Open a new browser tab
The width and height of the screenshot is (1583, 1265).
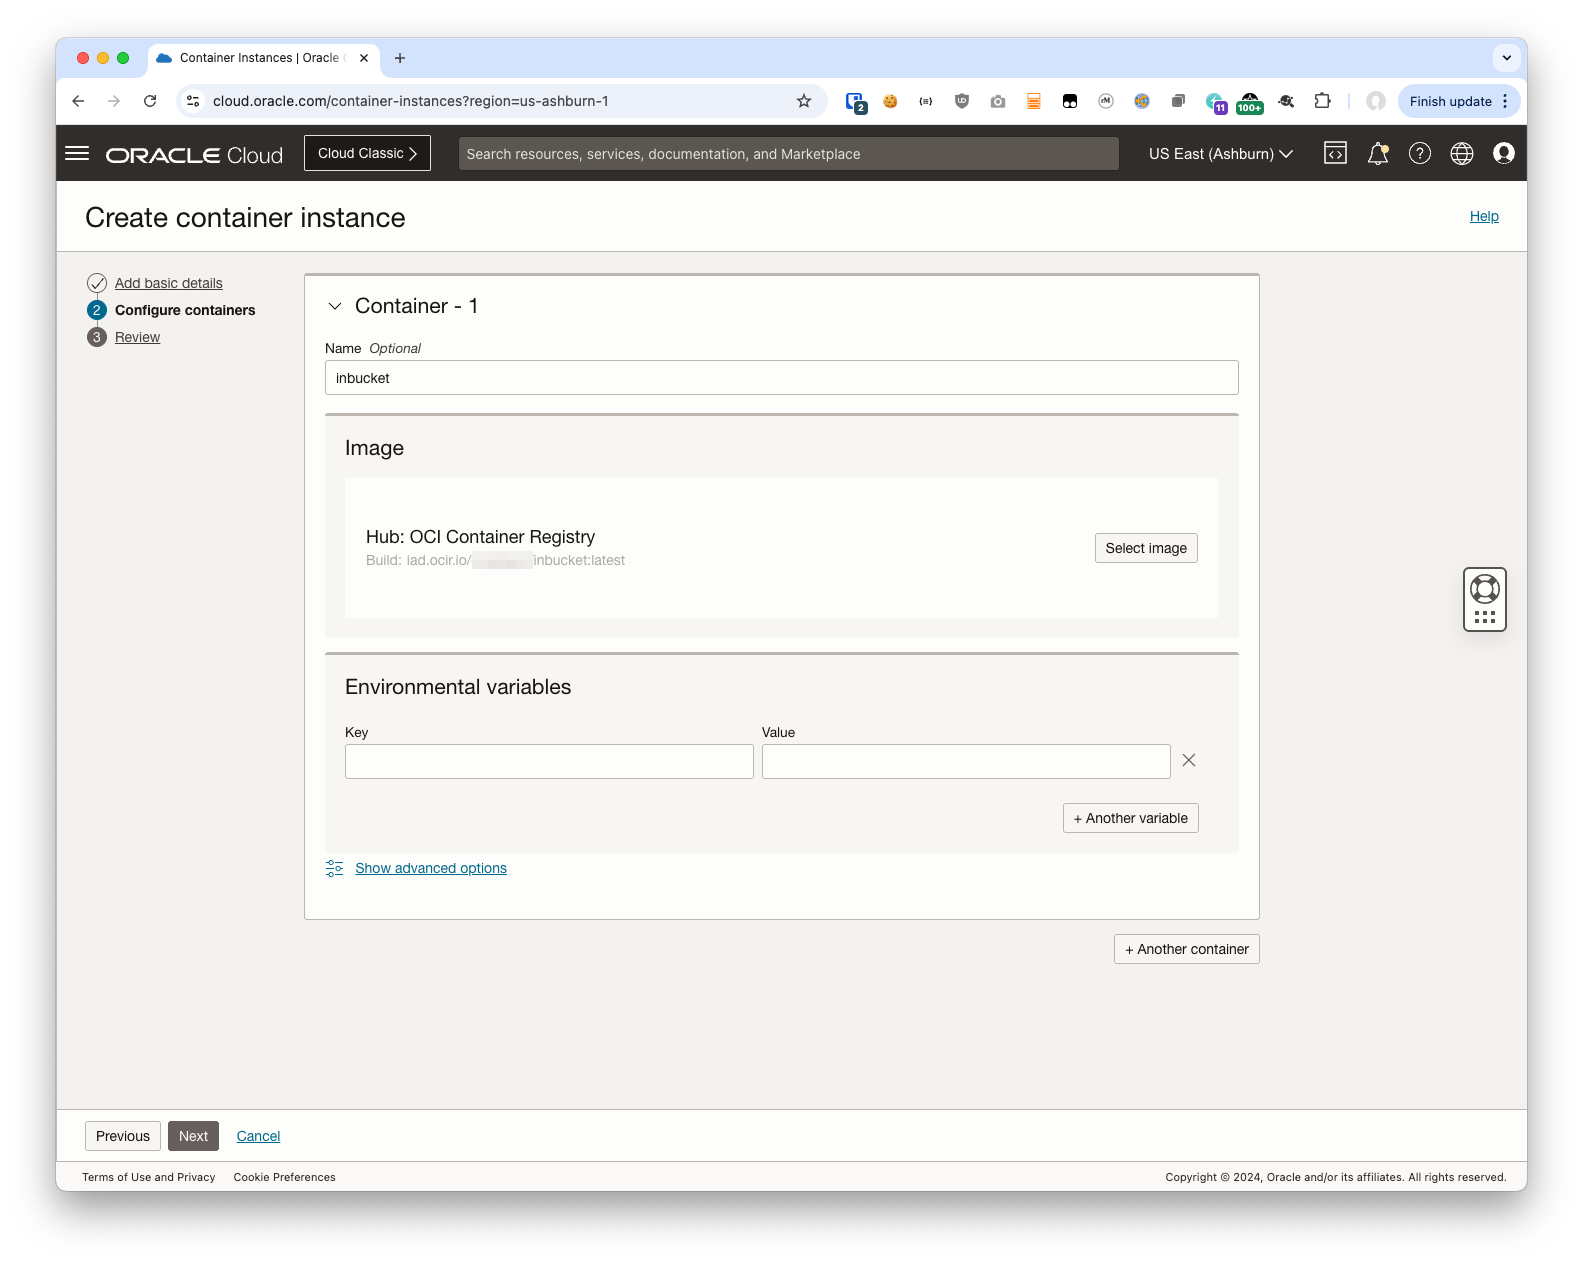coord(400,58)
